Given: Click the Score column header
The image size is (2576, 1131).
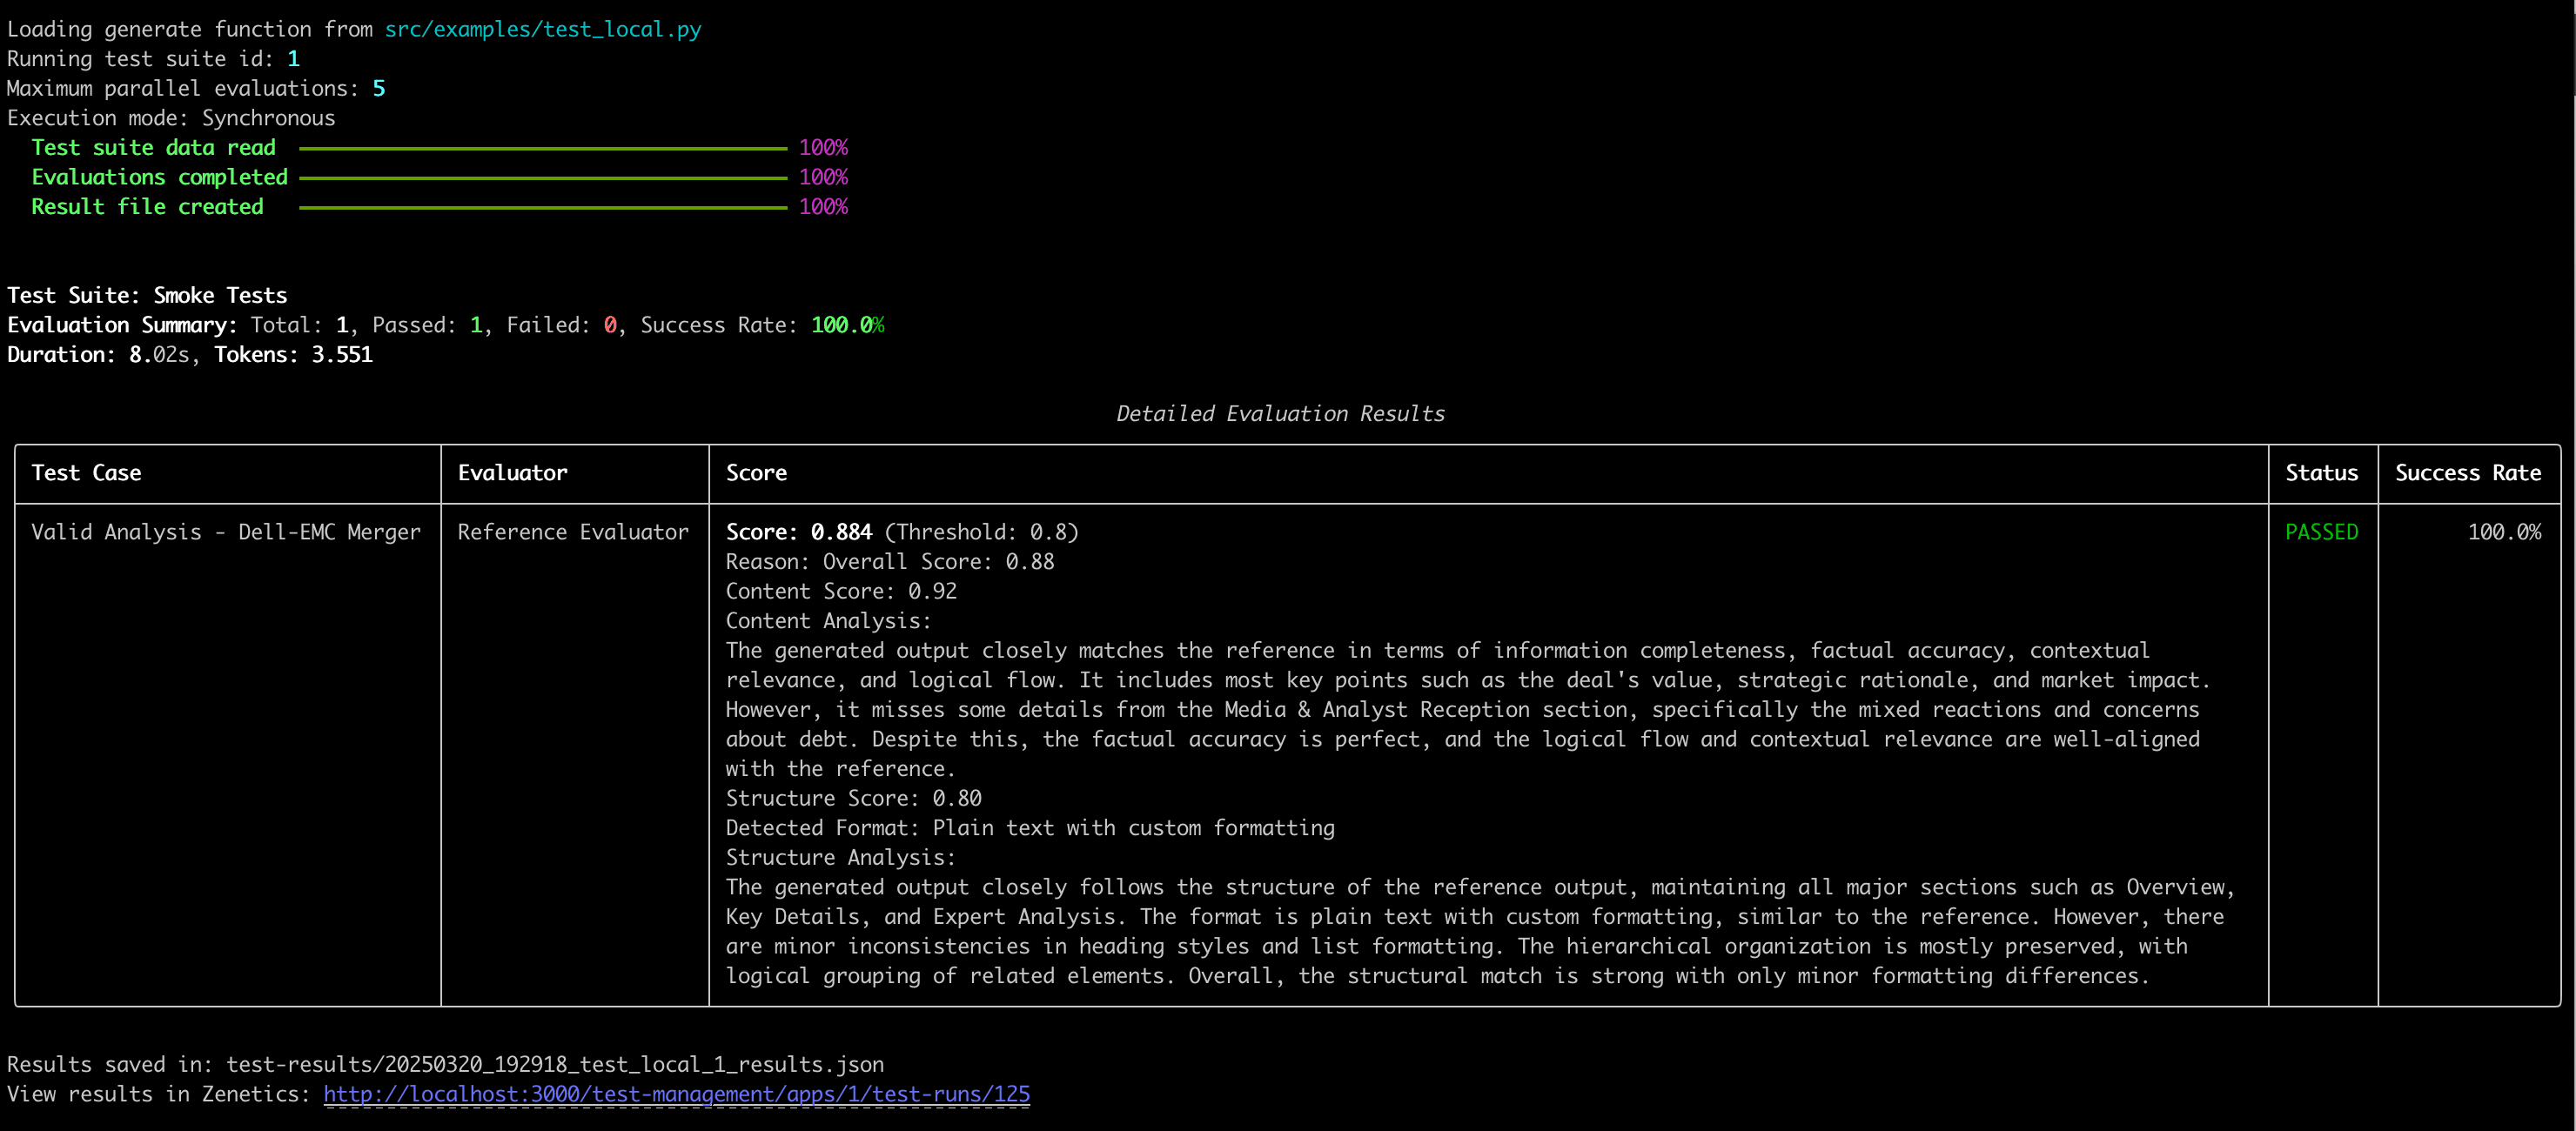Looking at the screenshot, I should [756, 473].
